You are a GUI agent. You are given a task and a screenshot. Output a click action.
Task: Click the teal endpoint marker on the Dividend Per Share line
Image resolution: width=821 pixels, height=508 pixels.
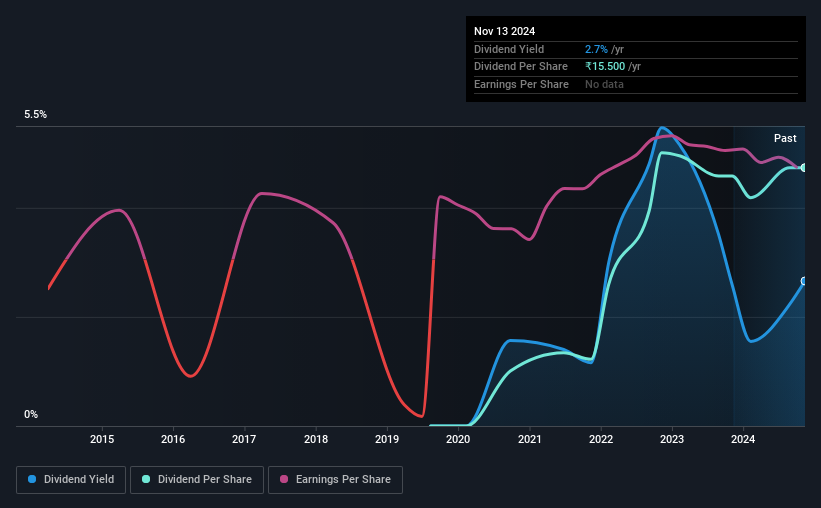coord(804,168)
